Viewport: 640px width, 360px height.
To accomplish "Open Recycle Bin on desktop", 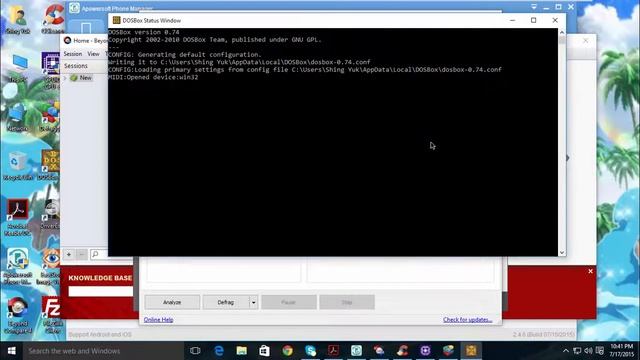I will [x=18, y=166].
